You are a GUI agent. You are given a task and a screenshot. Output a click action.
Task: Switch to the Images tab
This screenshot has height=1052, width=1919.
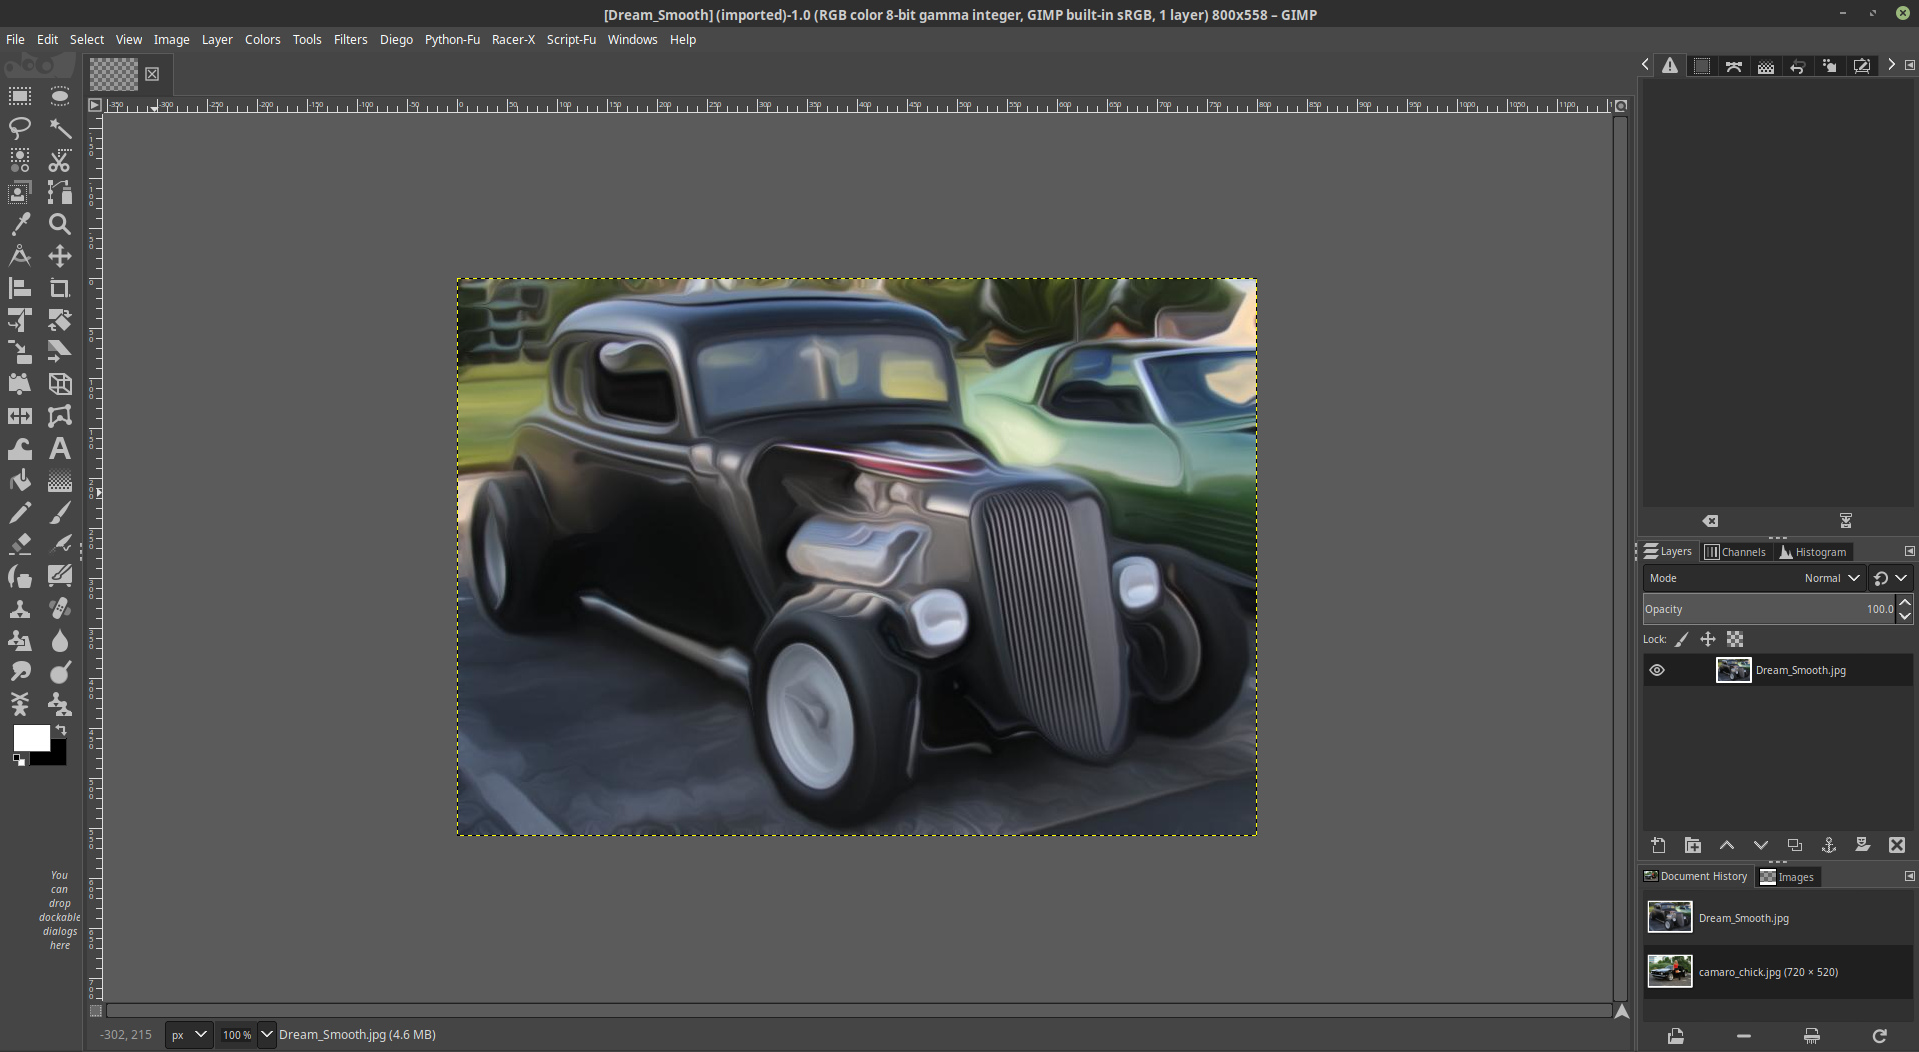tap(1787, 877)
